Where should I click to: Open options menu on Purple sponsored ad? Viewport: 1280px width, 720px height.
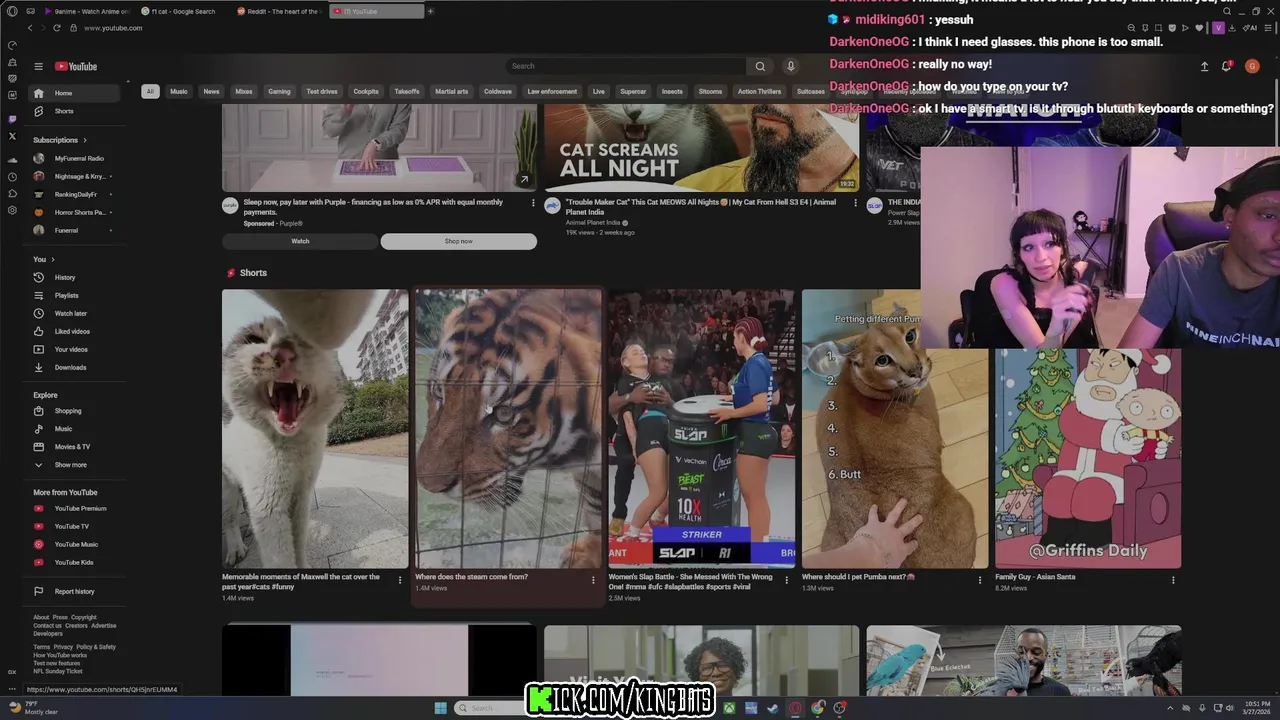coord(533,203)
